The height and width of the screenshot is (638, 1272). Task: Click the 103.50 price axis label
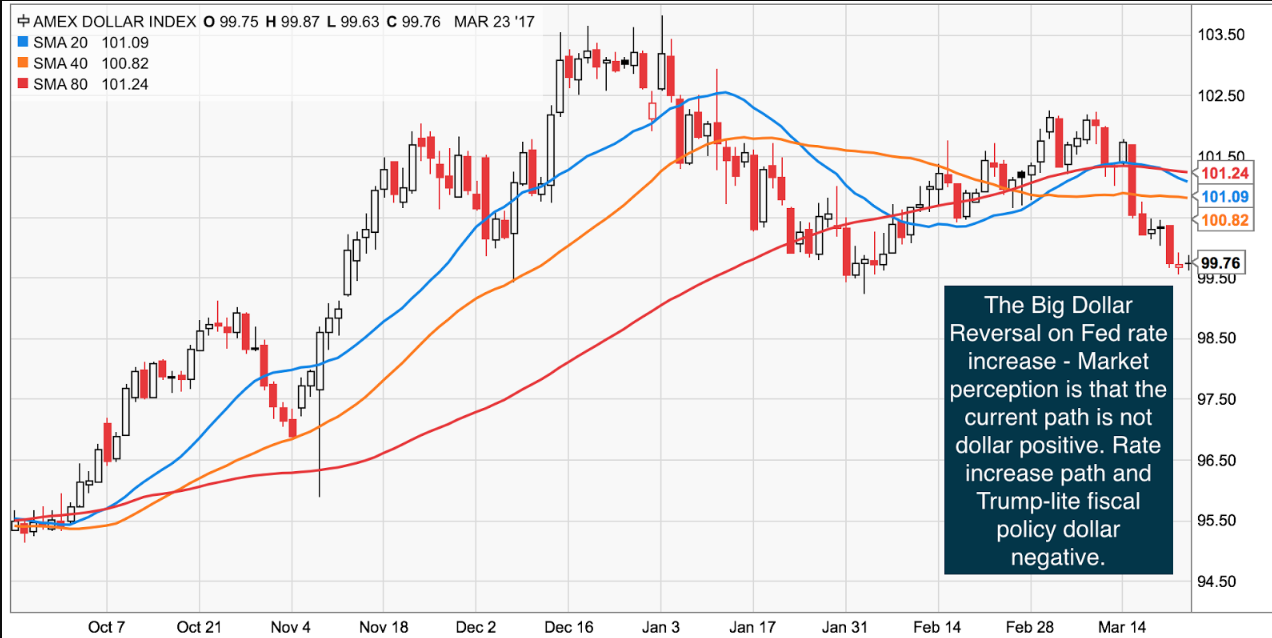[x=1220, y=35]
